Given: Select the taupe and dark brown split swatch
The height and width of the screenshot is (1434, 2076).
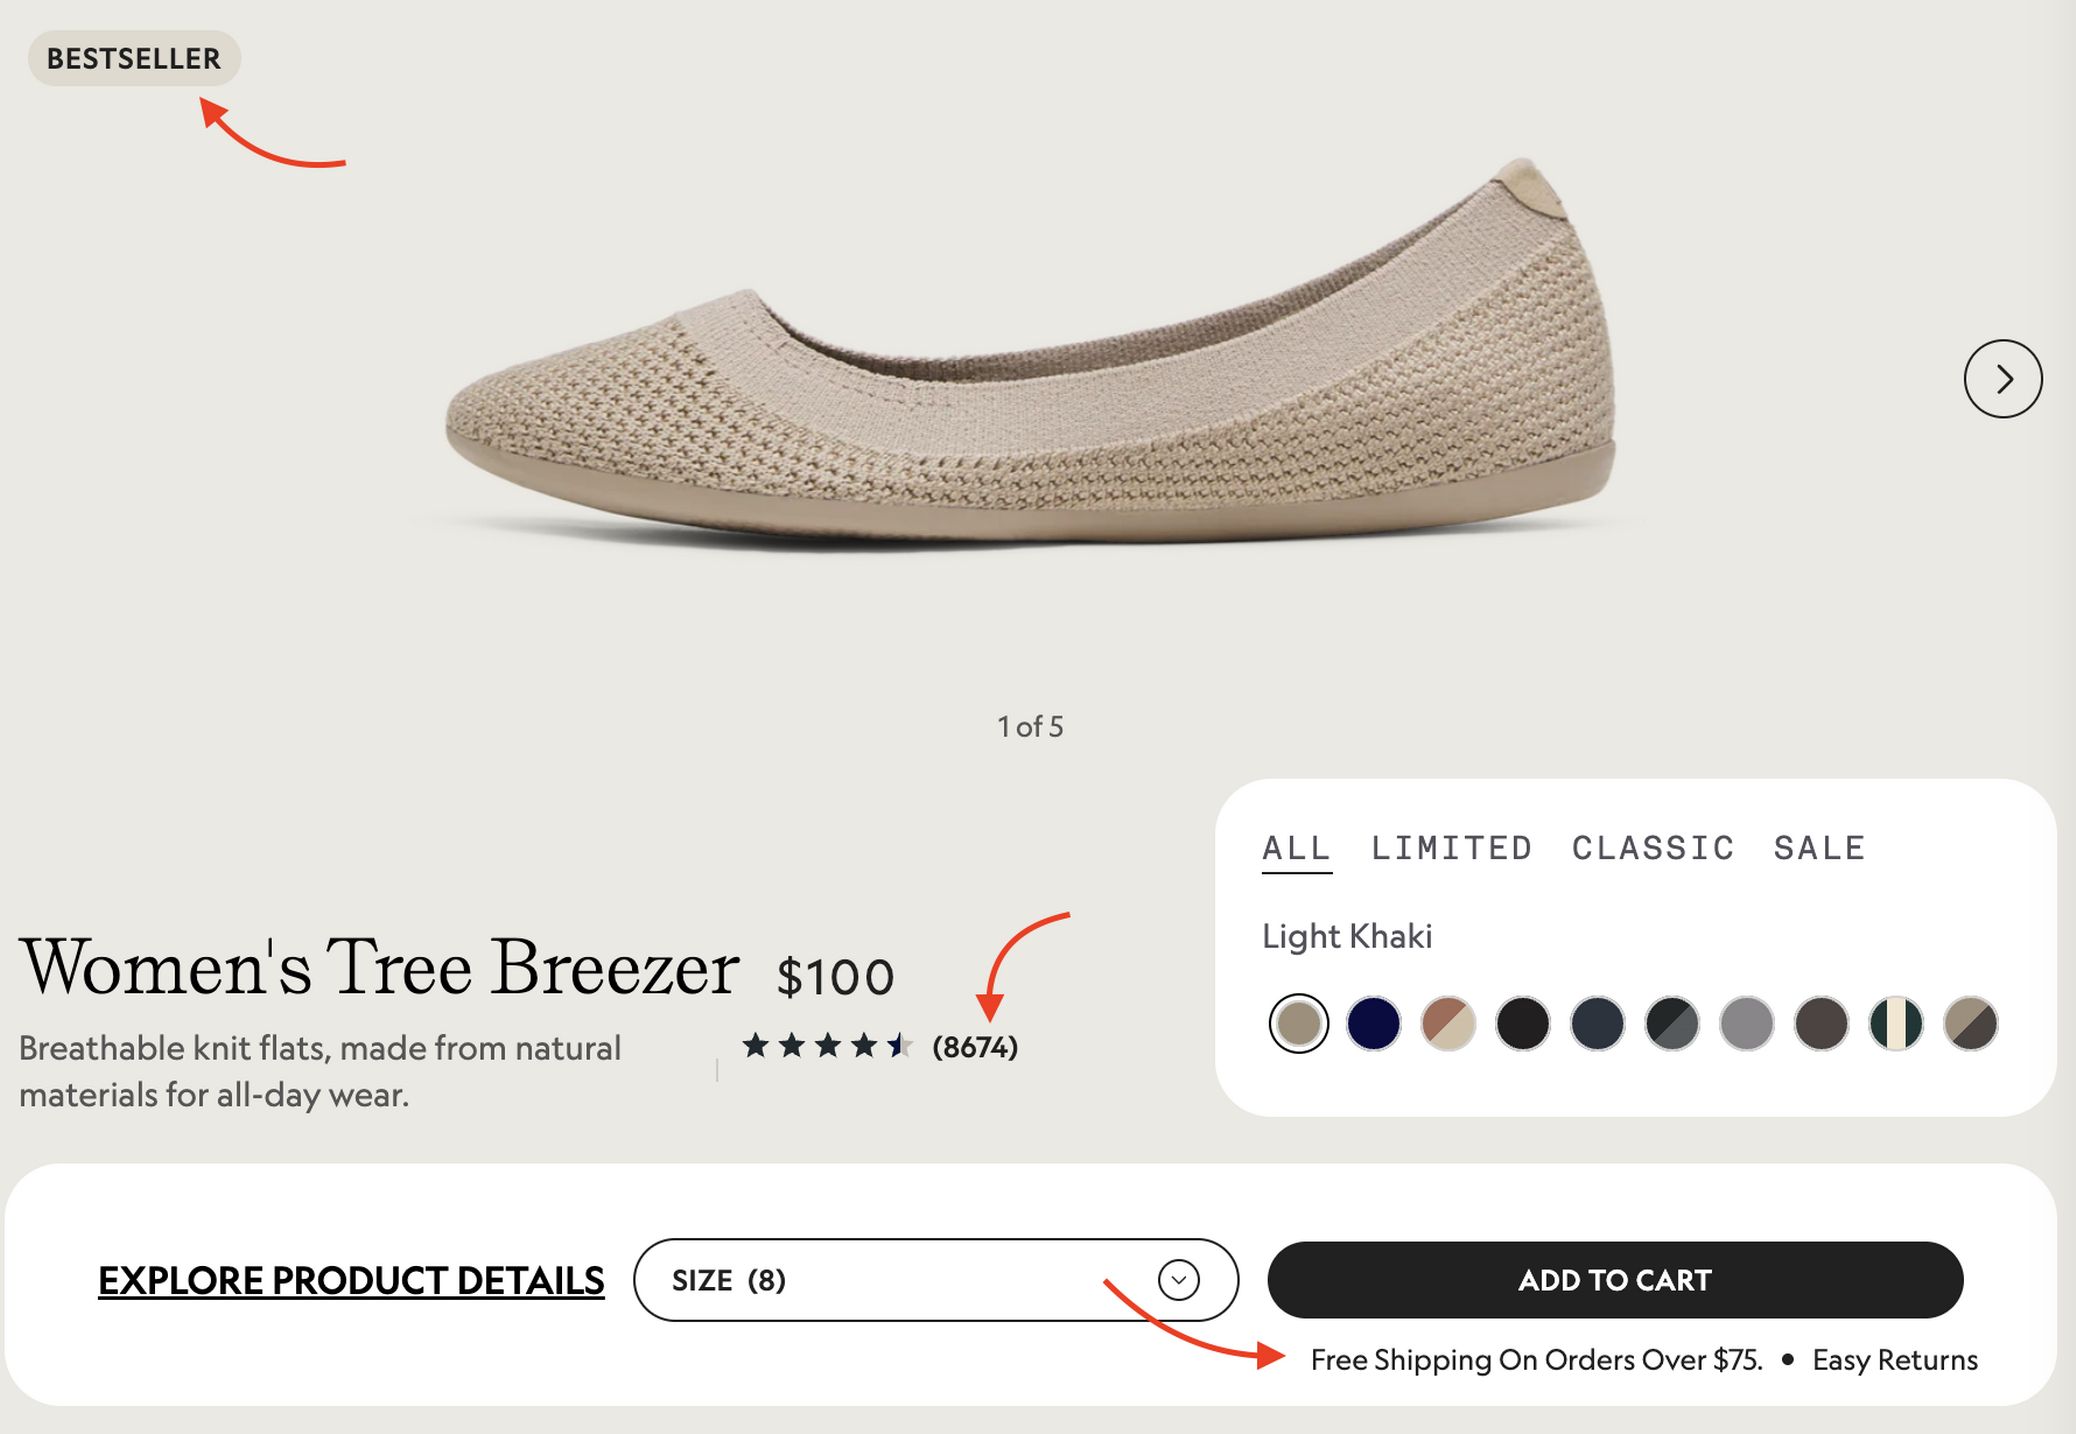Looking at the screenshot, I should click(1970, 1023).
